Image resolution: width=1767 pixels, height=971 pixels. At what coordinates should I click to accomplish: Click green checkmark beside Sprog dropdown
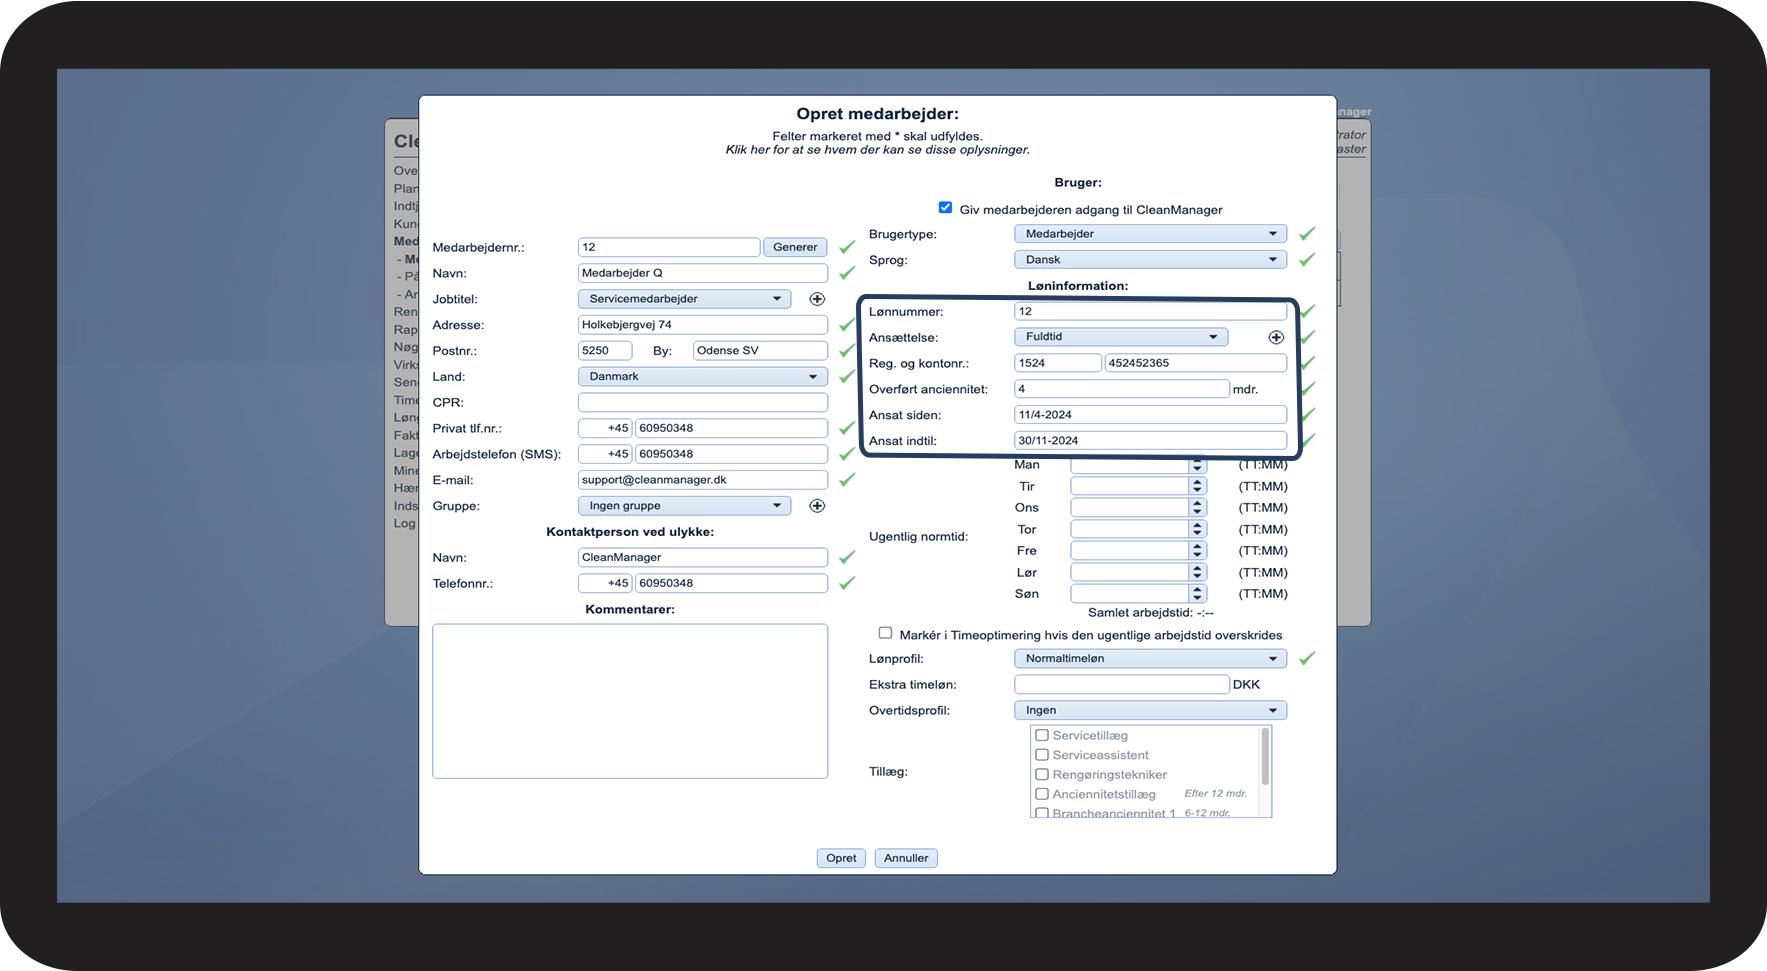click(x=1306, y=260)
